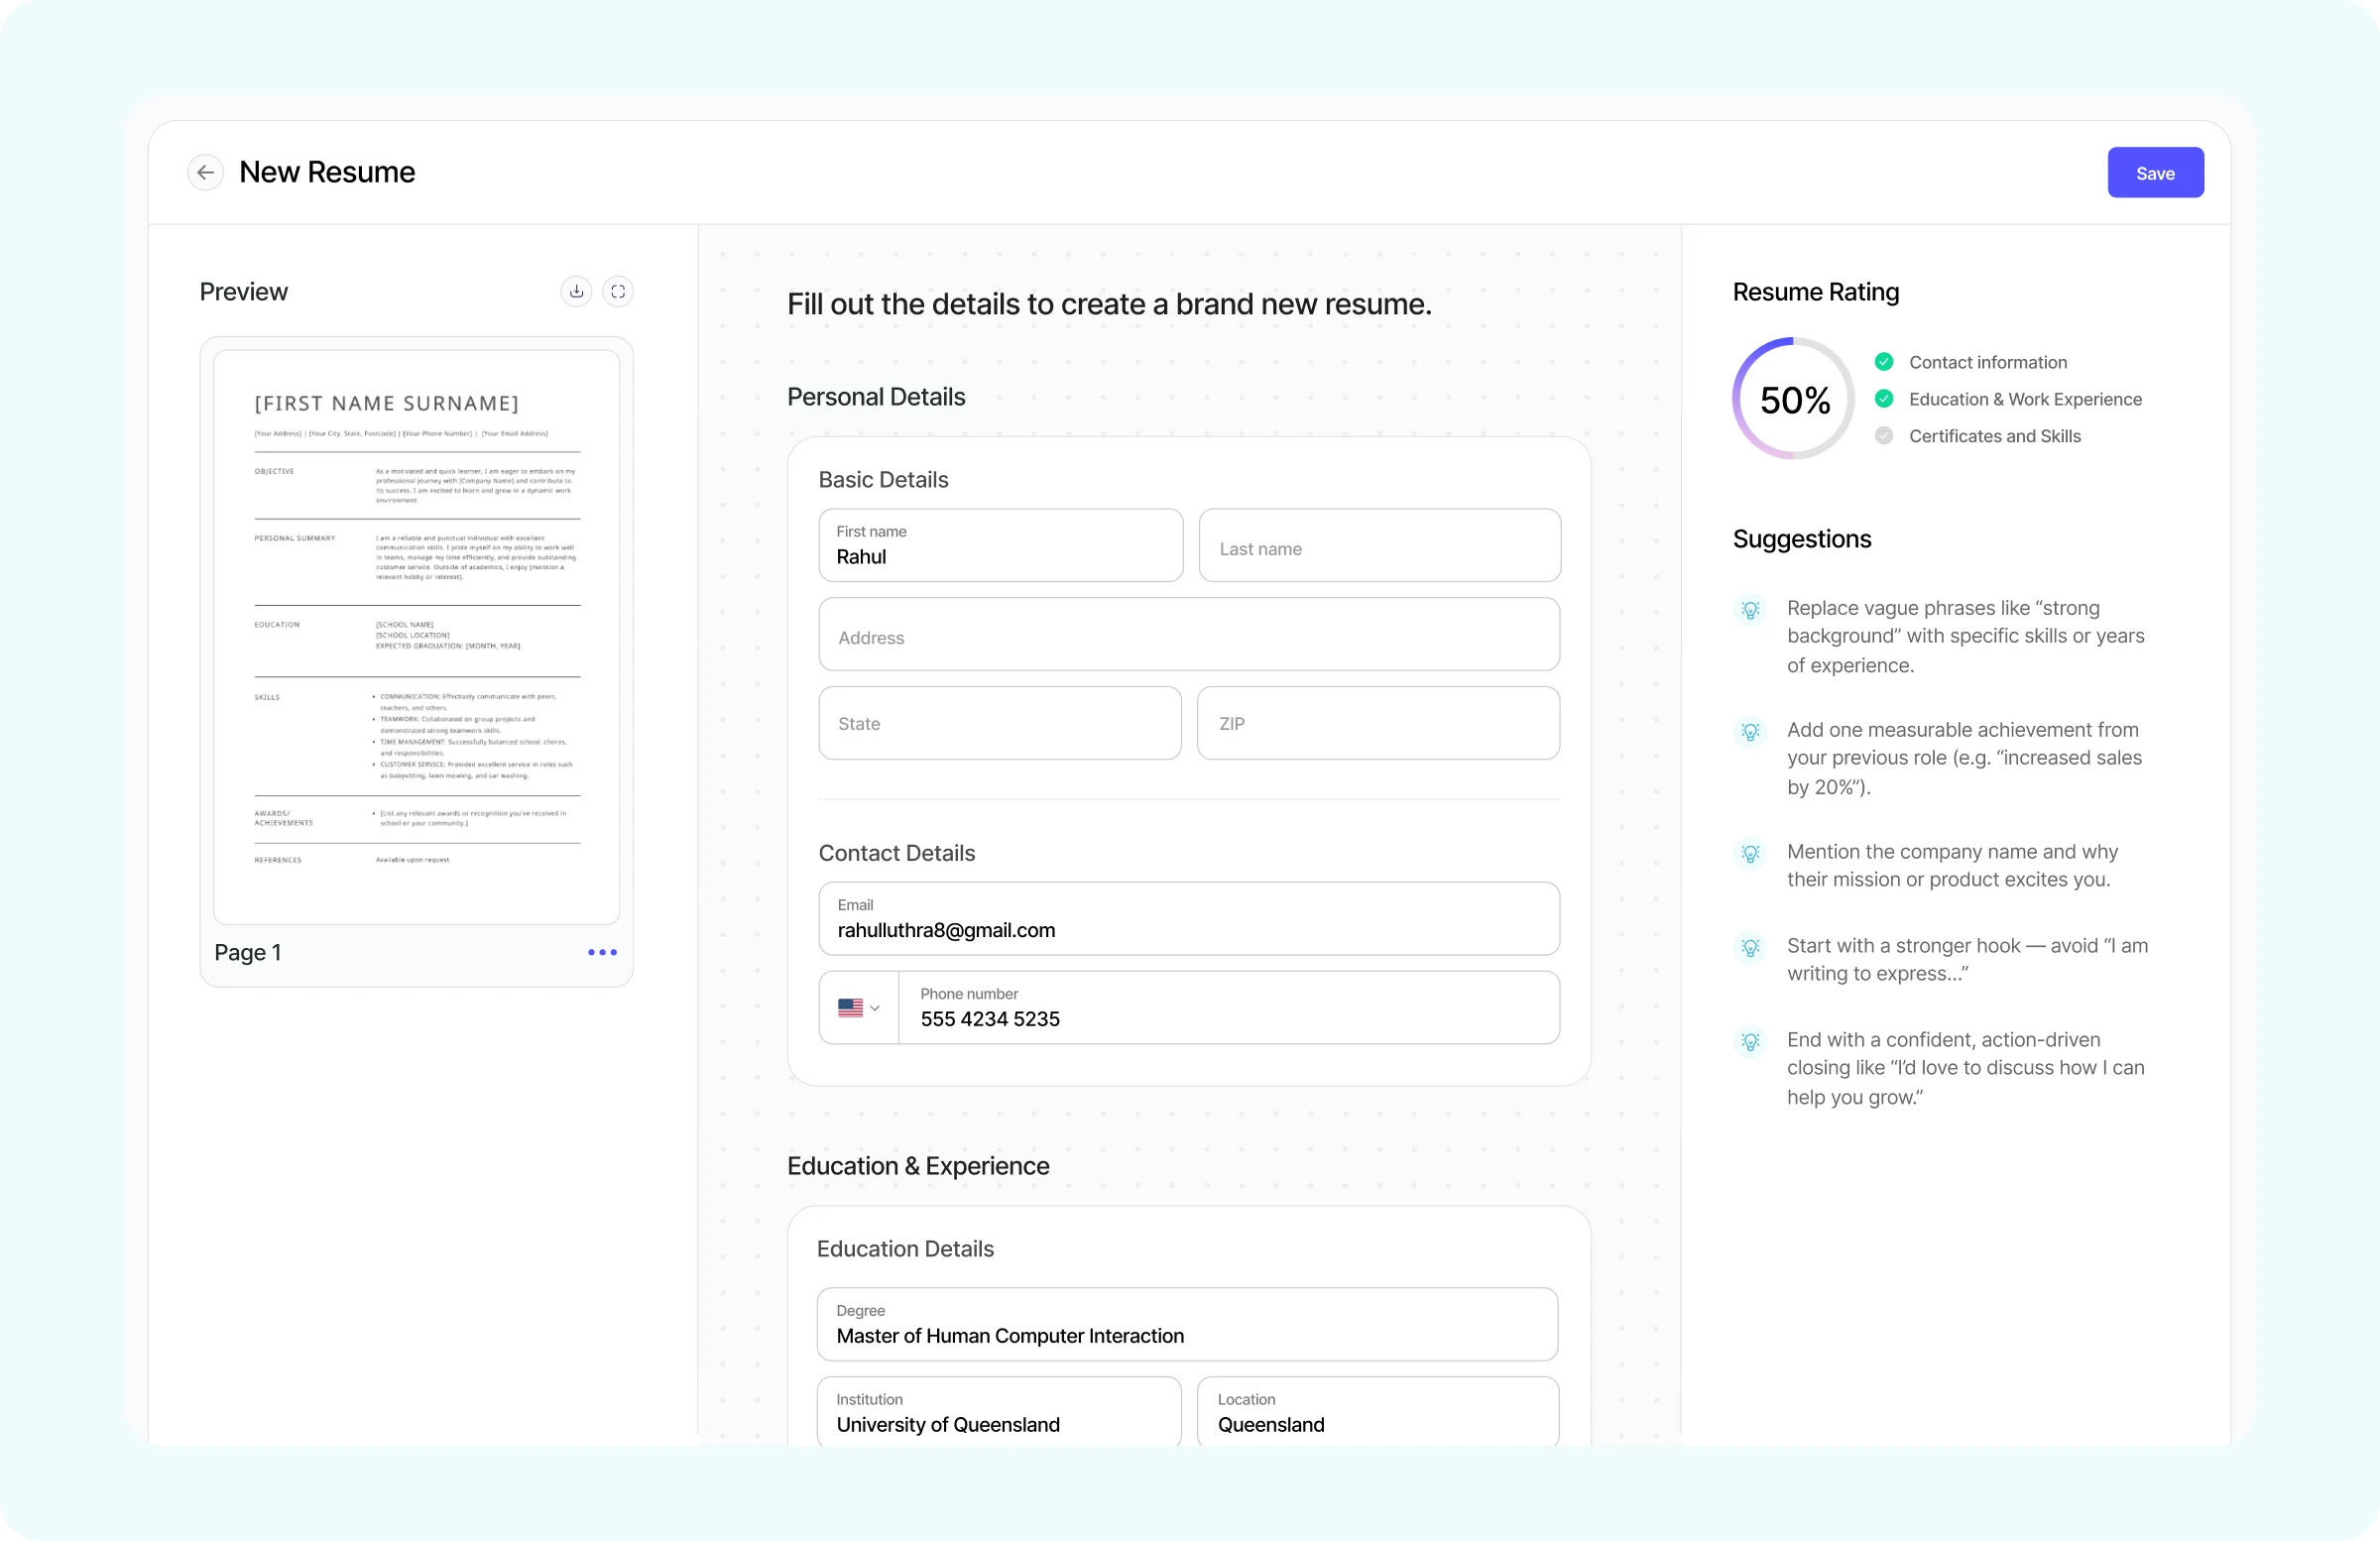Screen dimensions: 2380x1541
Task: Click lightbulb icon beside company name suggestion
Action: point(1750,853)
